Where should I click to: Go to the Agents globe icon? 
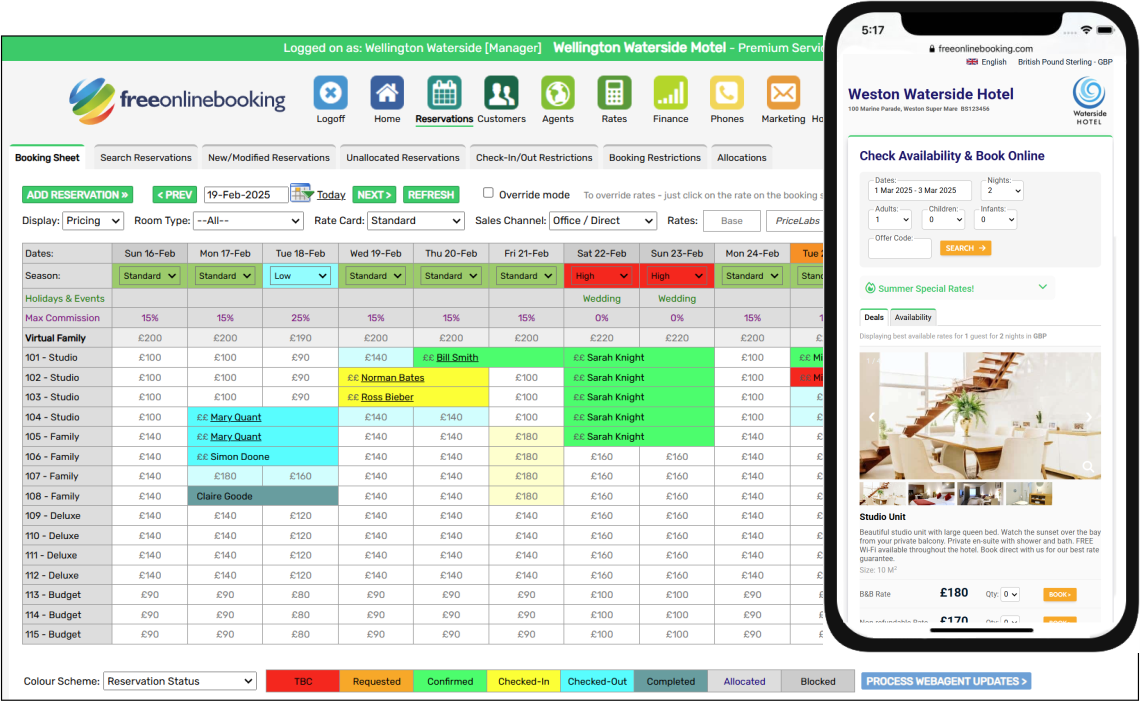[558, 93]
